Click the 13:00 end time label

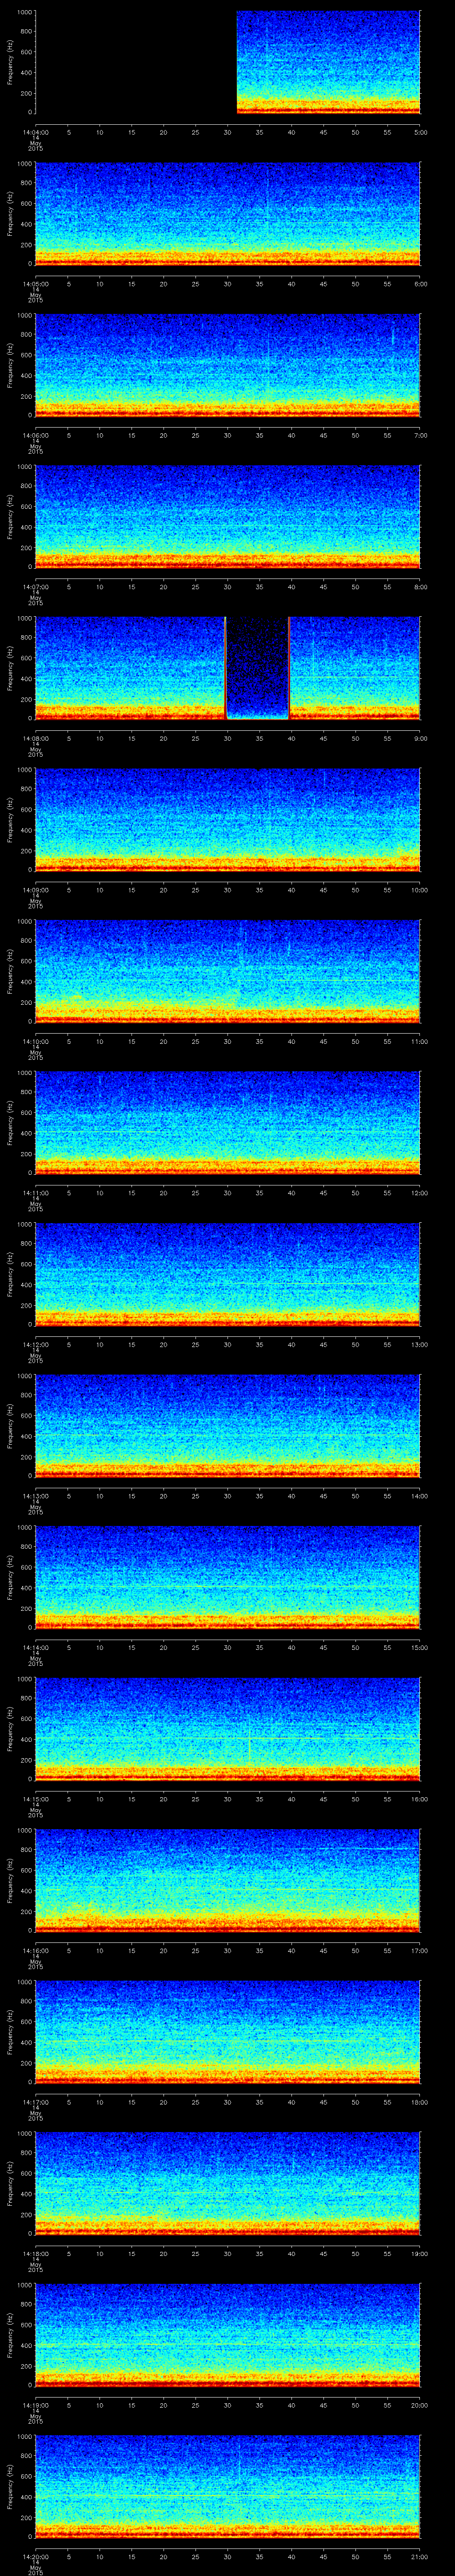420,1345
